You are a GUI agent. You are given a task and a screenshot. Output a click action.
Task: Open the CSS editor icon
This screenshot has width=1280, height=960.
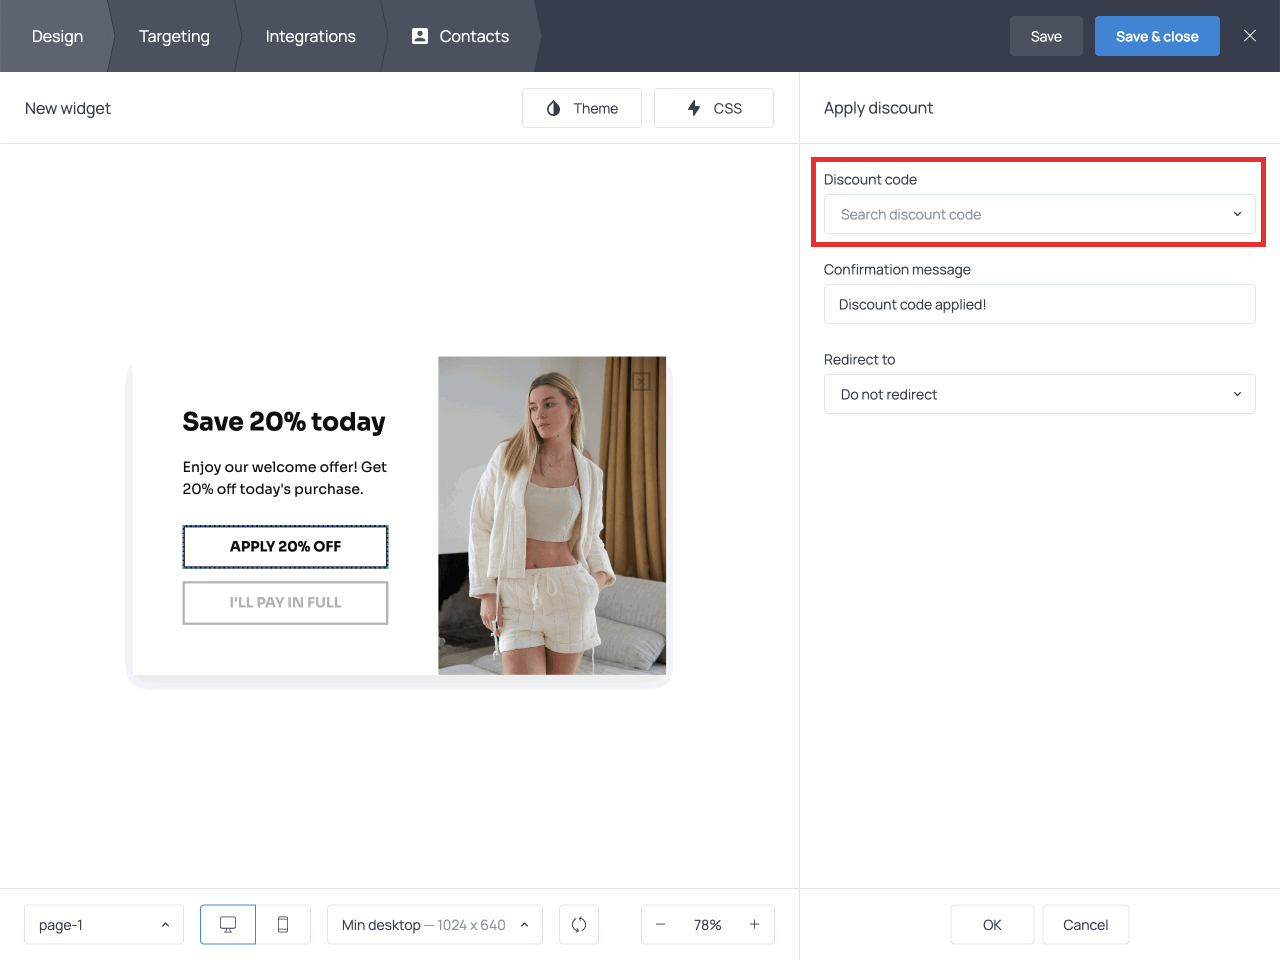(x=695, y=107)
